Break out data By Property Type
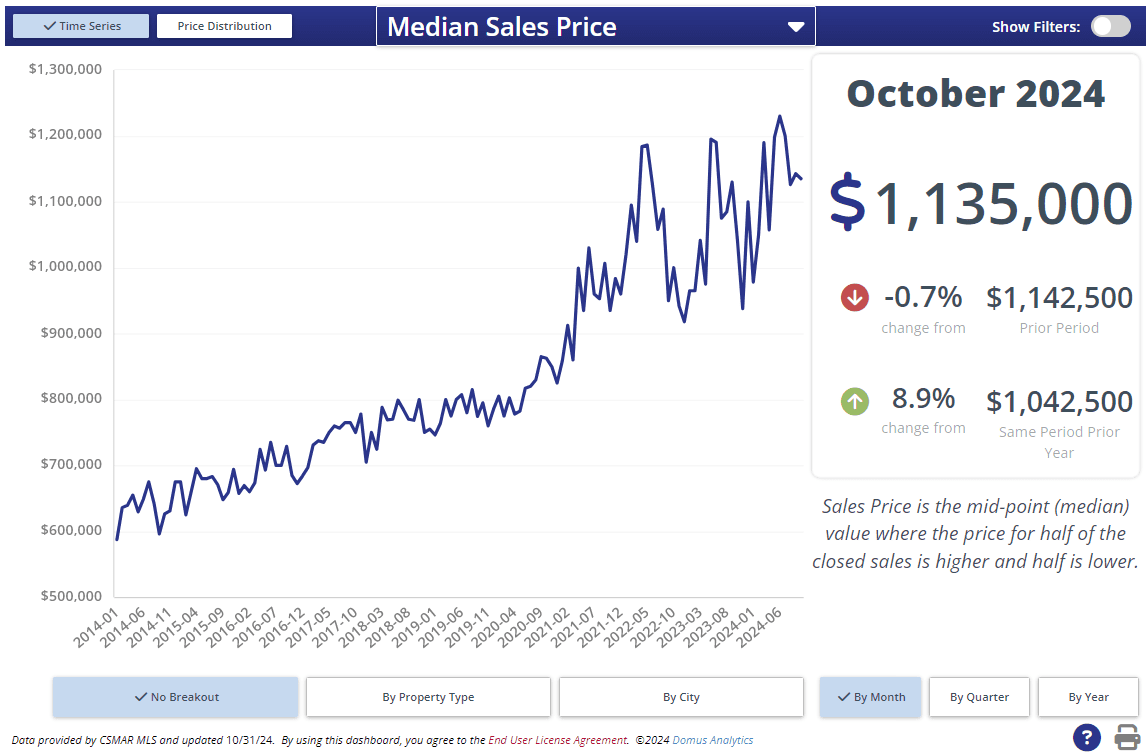The height and width of the screenshot is (752, 1146). pos(428,697)
